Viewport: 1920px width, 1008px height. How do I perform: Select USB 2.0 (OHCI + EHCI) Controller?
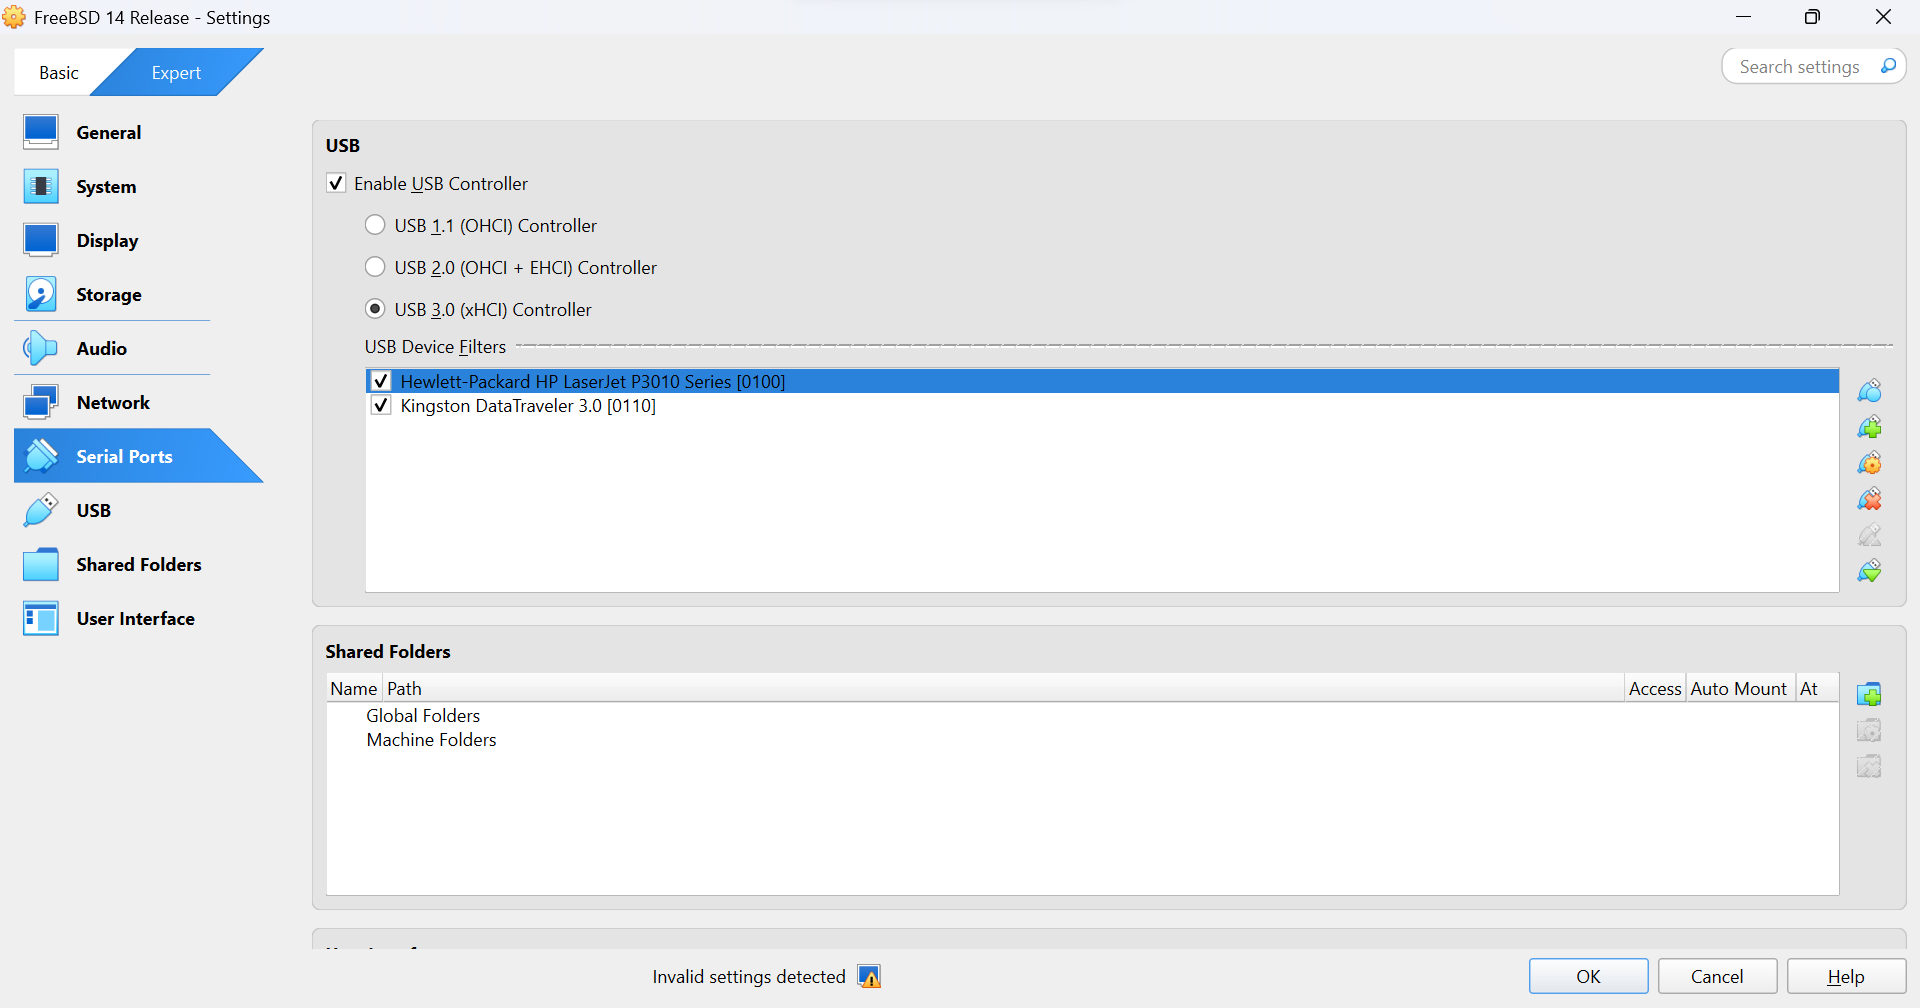point(375,268)
